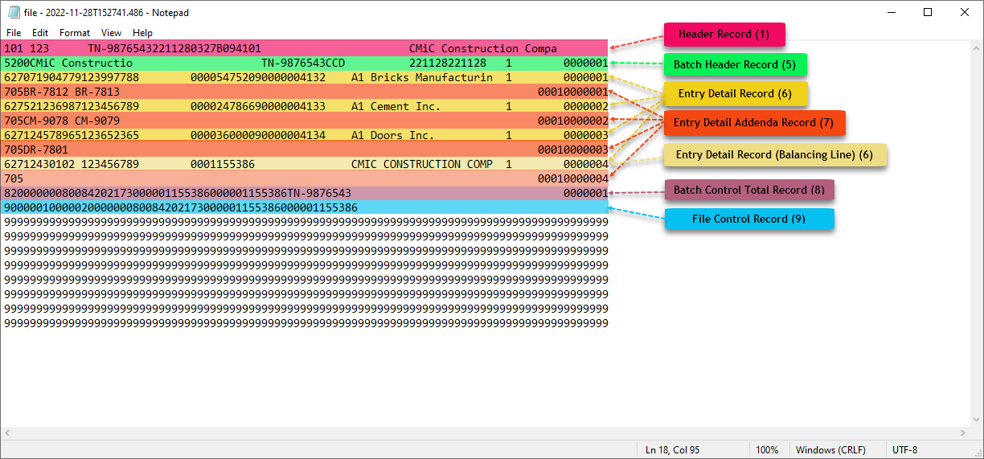Close the Notepad window
The image size is (984, 459).
coord(965,12)
